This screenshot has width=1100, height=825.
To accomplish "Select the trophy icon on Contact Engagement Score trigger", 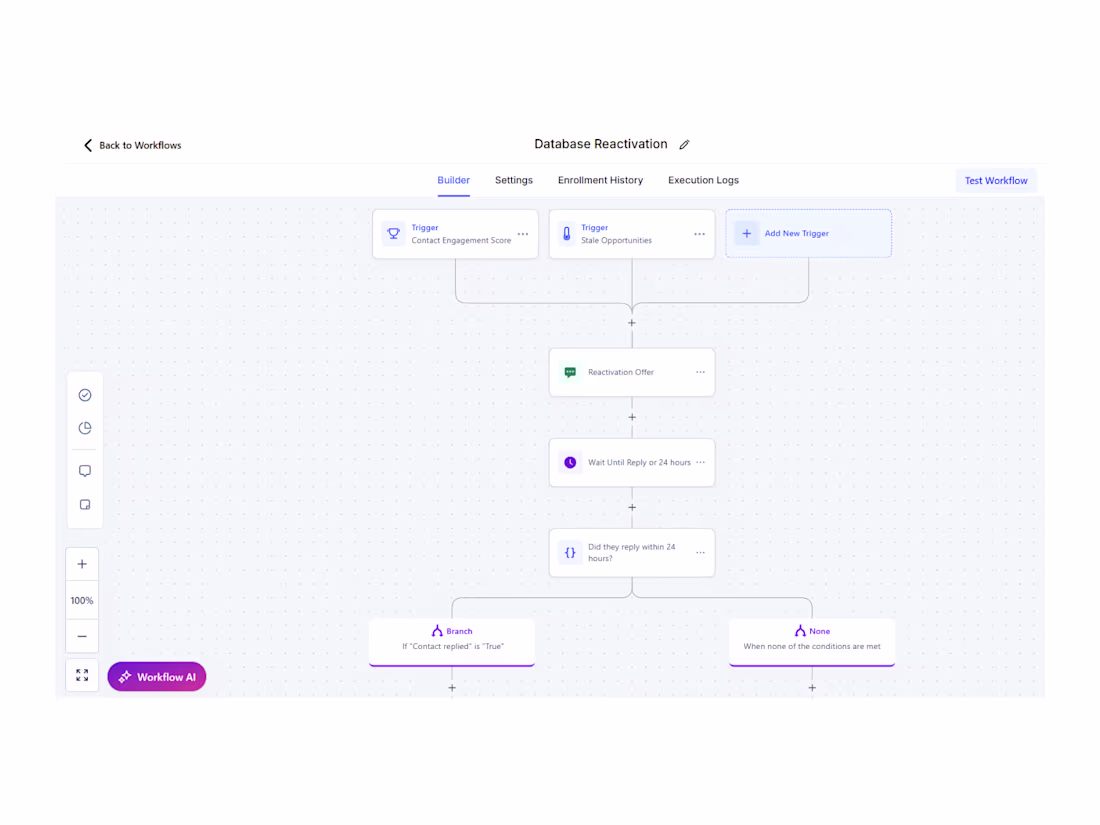I will point(393,233).
